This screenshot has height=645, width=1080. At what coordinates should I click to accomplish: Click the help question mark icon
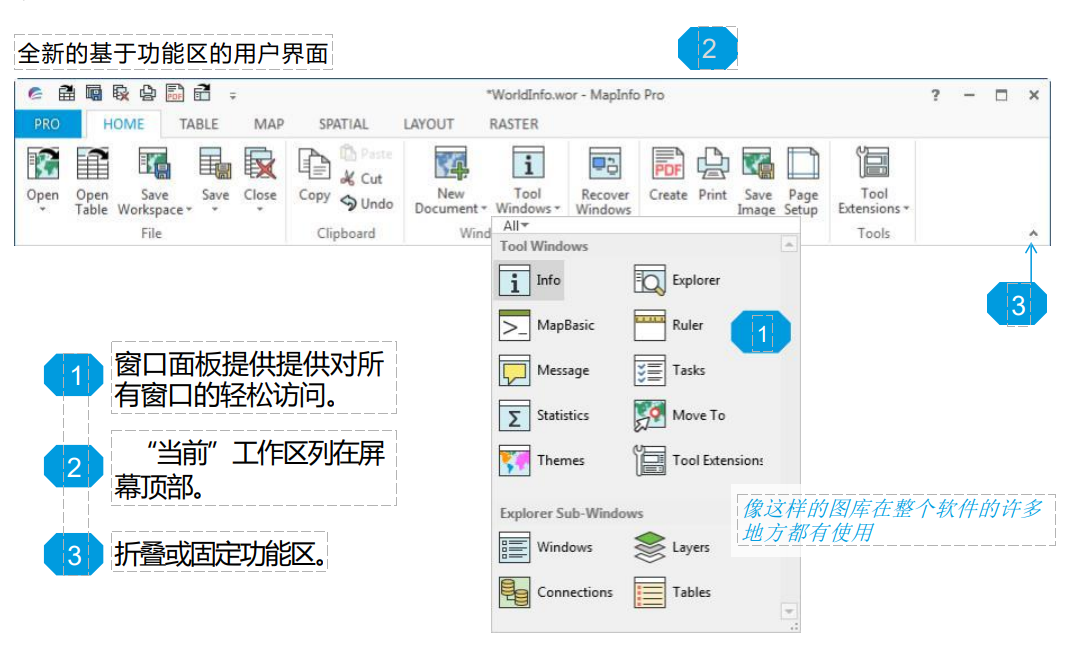(935, 95)
